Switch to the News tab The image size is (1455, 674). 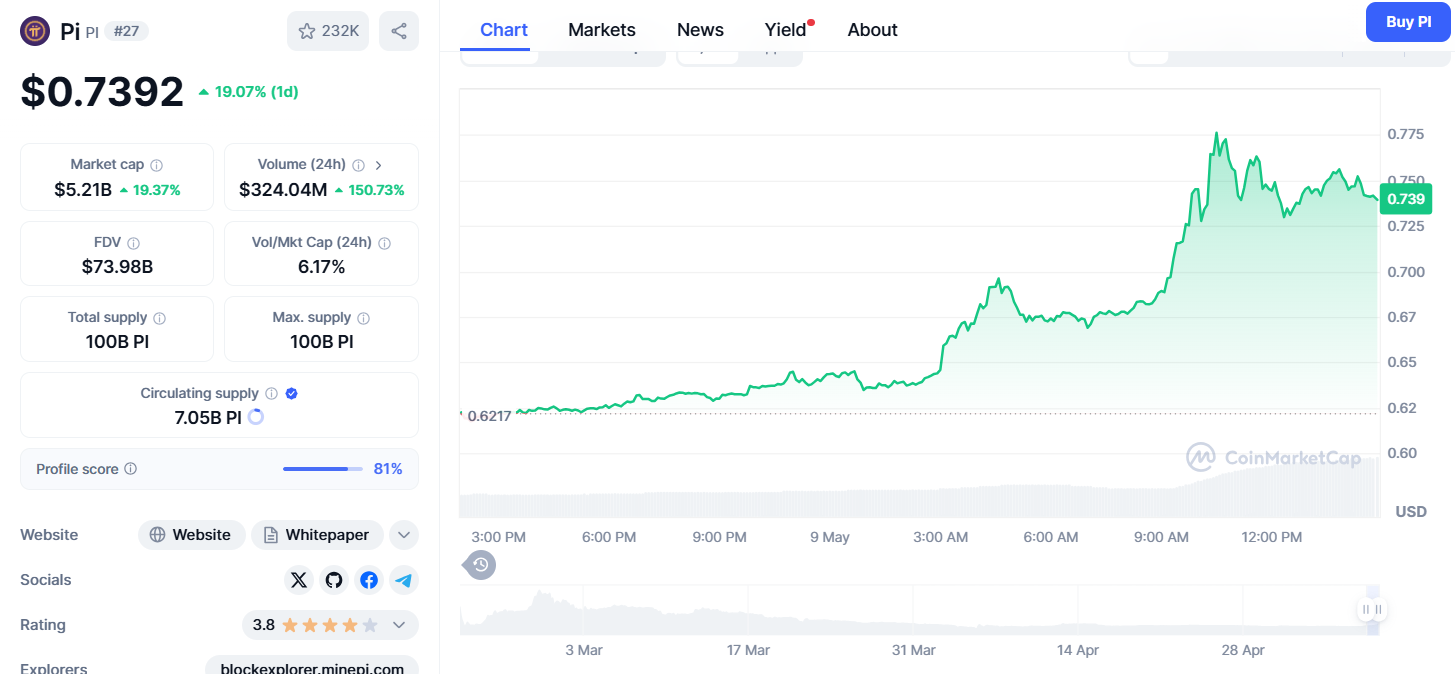click(700, 30)
